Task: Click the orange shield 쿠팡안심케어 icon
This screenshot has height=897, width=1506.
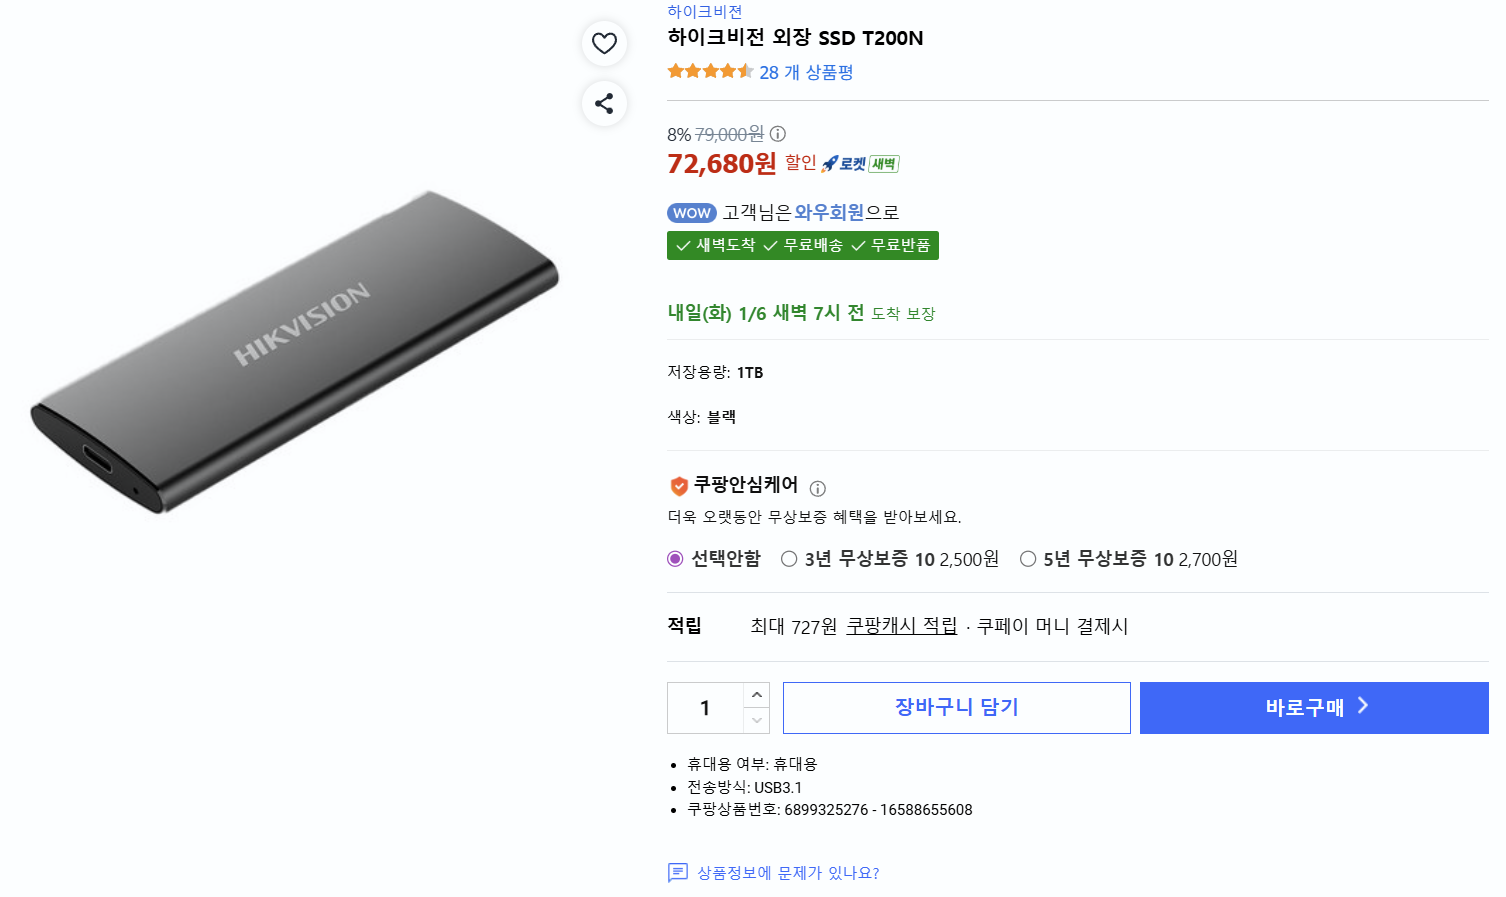Action: (678, 487)
